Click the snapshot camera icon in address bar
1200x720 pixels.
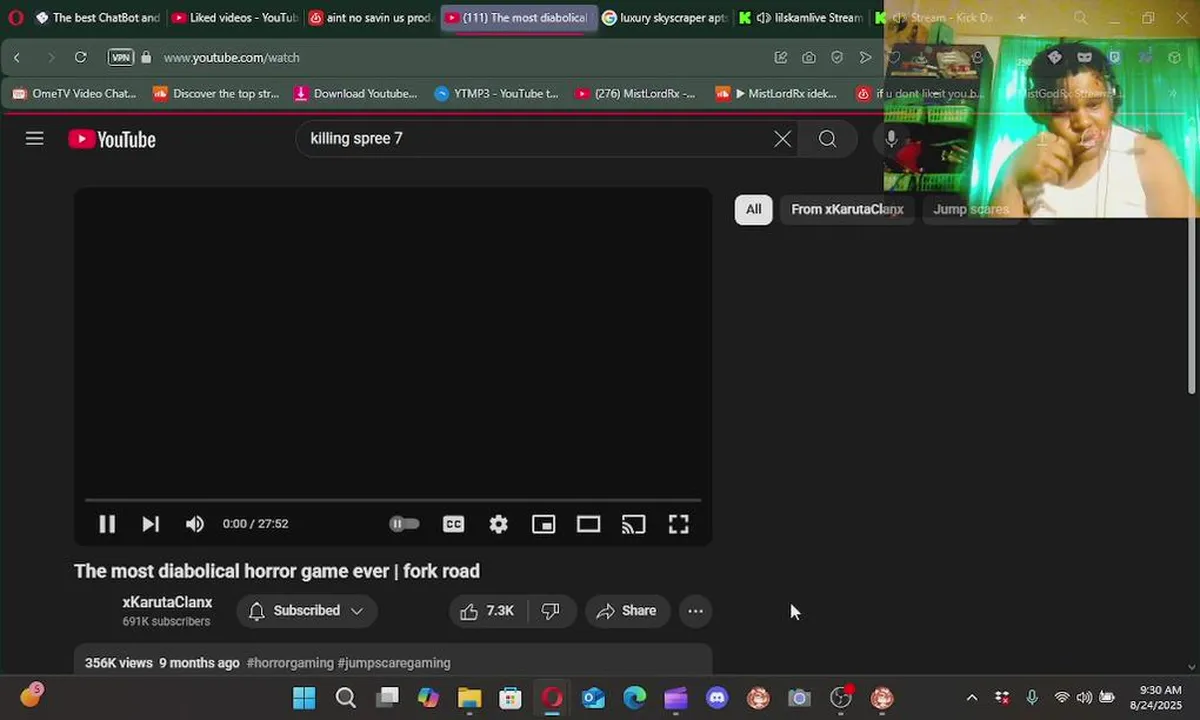[808, 58]
